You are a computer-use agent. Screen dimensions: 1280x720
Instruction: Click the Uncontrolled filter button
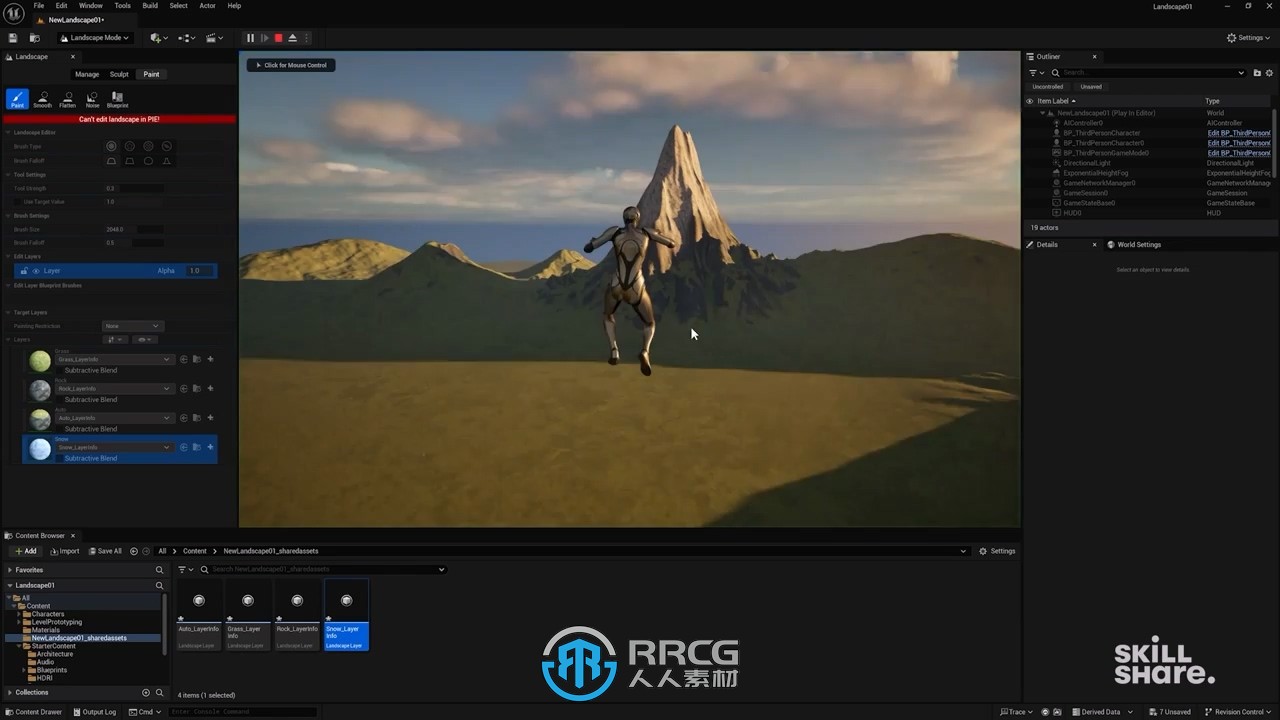click(1048, 87)
